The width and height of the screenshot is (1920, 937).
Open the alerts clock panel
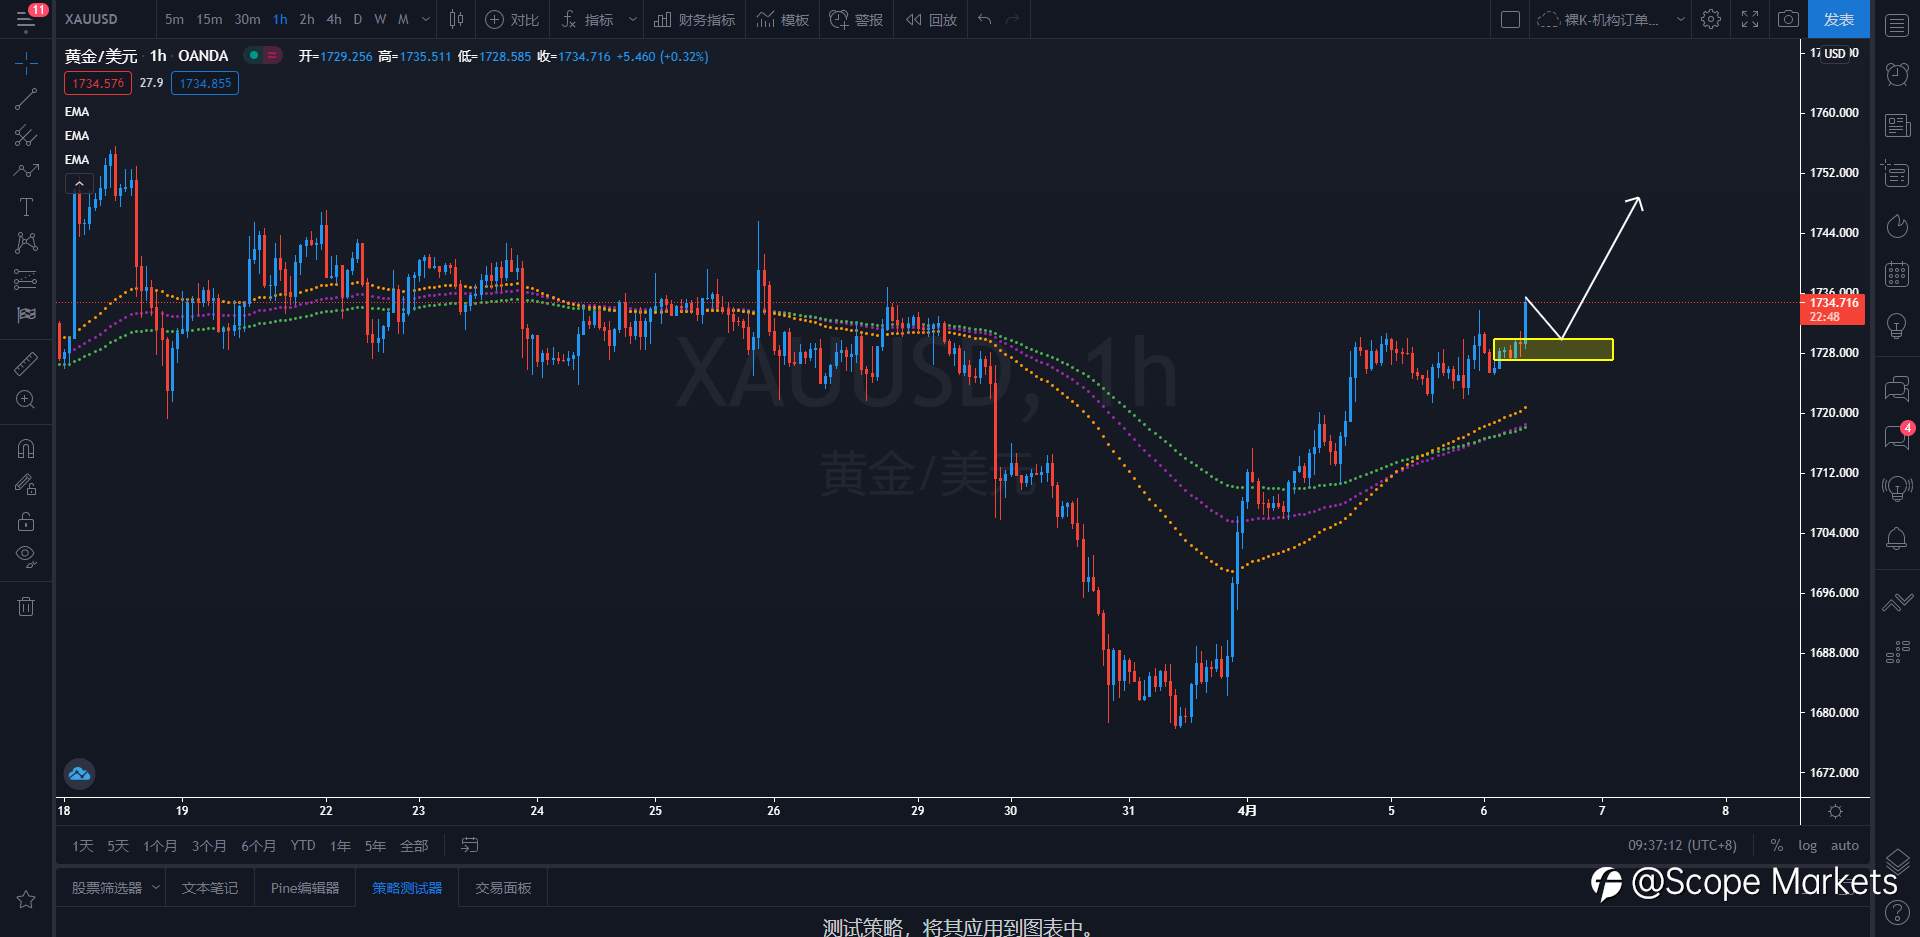pos(1896,75)
